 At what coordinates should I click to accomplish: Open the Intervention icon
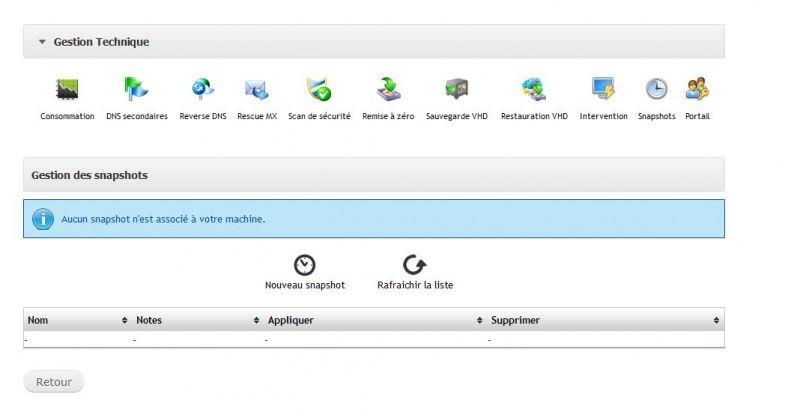coord(603,91)
